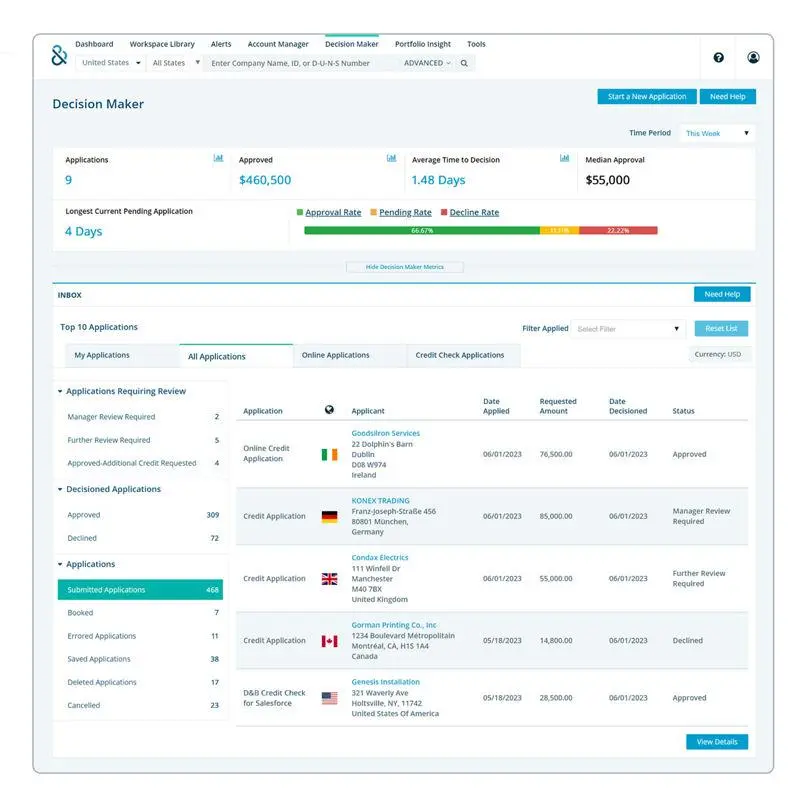Select Manager Review Required filter

(x=140, y=417)
